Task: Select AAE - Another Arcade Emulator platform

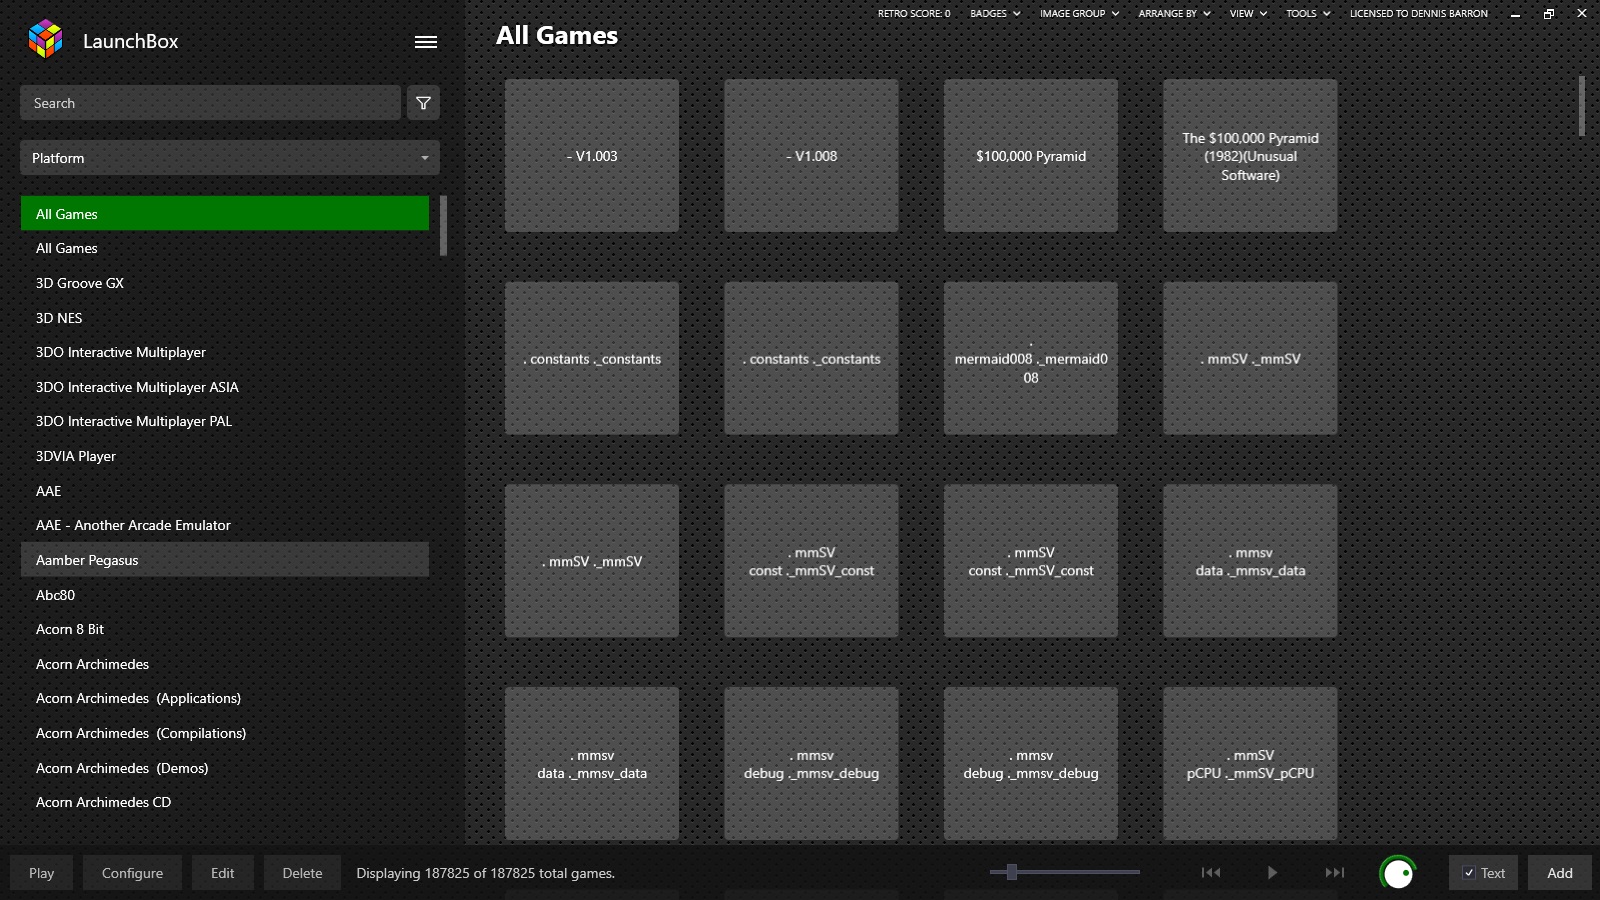Action: coord(225,525)
